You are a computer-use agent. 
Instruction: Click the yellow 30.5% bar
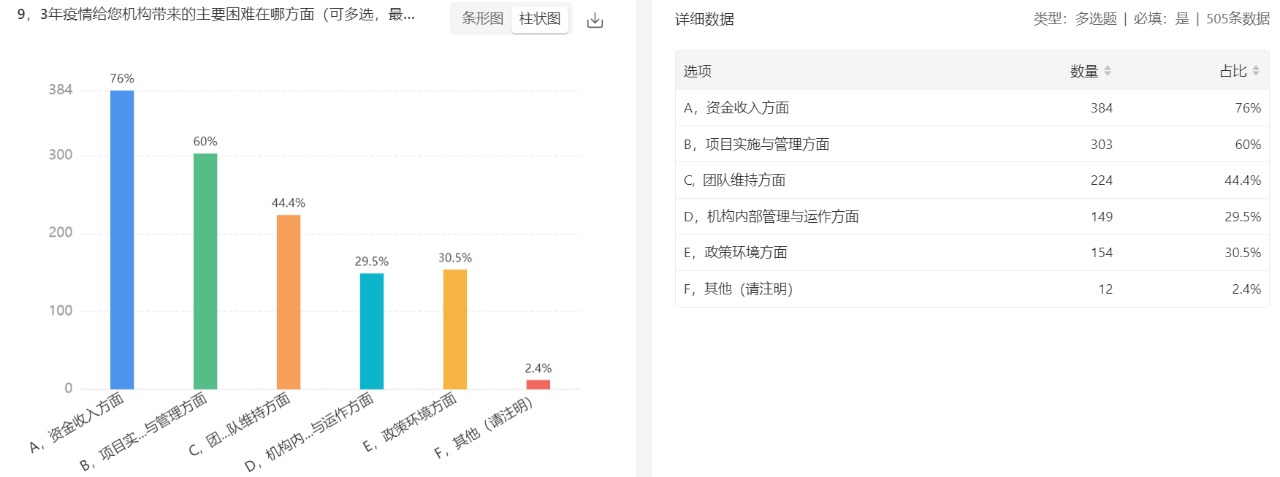[x=455, y=328]
